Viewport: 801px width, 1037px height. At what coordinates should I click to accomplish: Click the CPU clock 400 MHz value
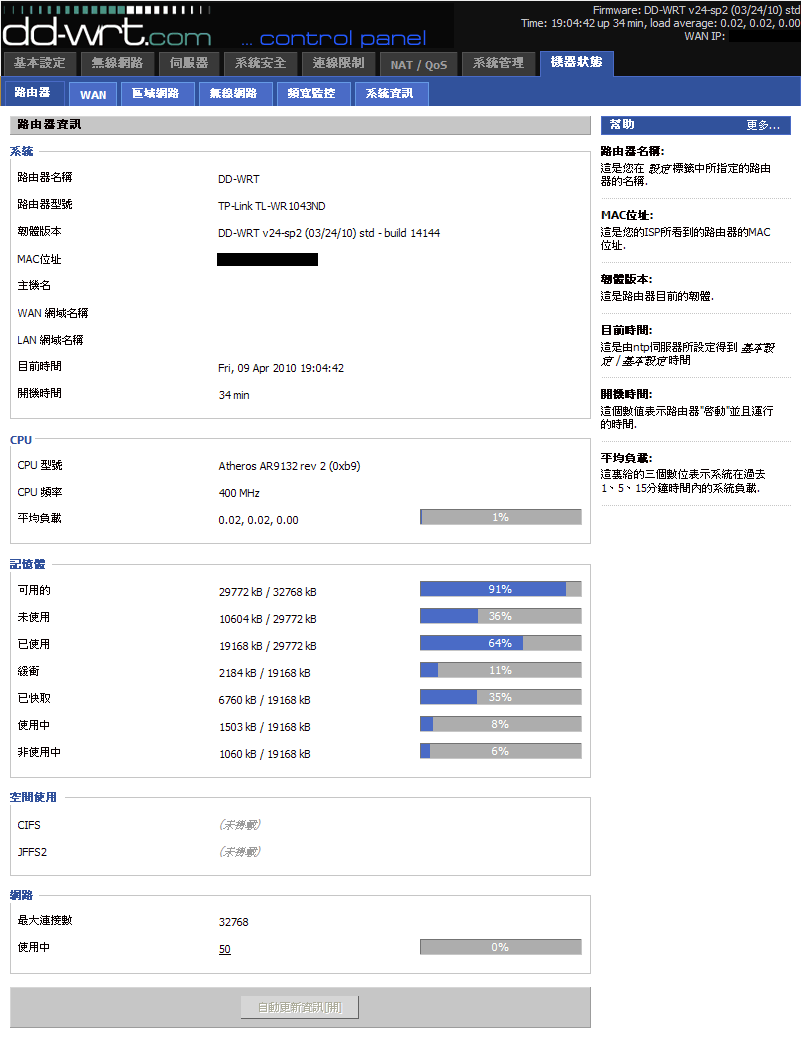[239, 493]
